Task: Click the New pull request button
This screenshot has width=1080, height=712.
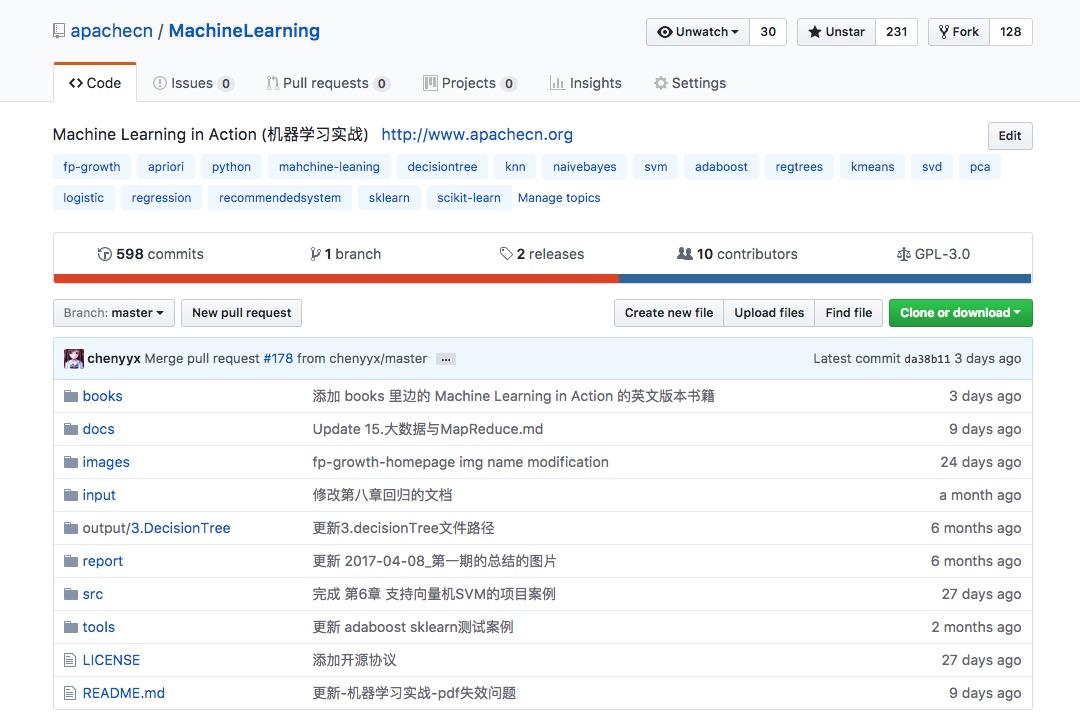Action: [241, 313]
